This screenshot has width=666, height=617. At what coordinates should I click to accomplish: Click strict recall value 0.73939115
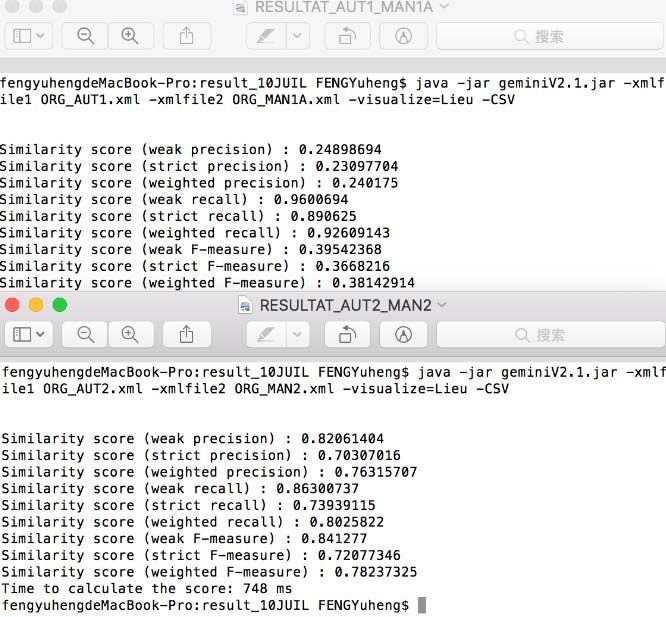coord(334,505)
